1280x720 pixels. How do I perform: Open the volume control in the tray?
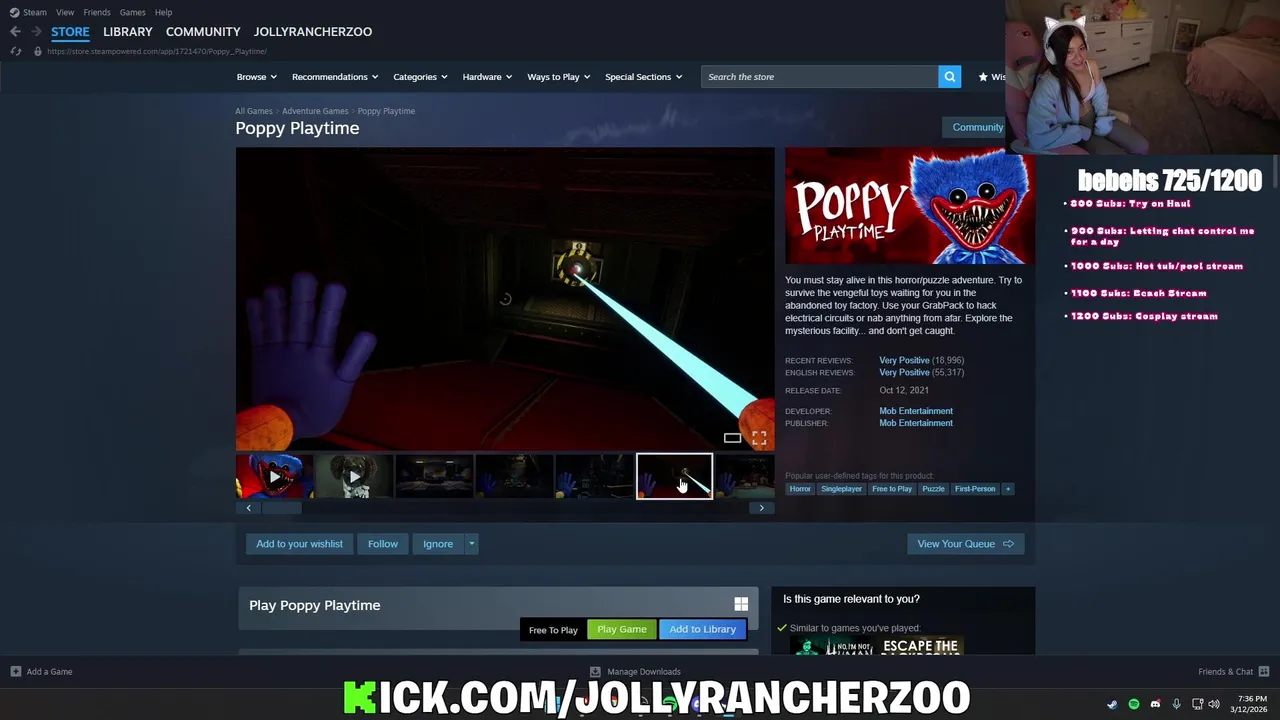point(1214,704)
